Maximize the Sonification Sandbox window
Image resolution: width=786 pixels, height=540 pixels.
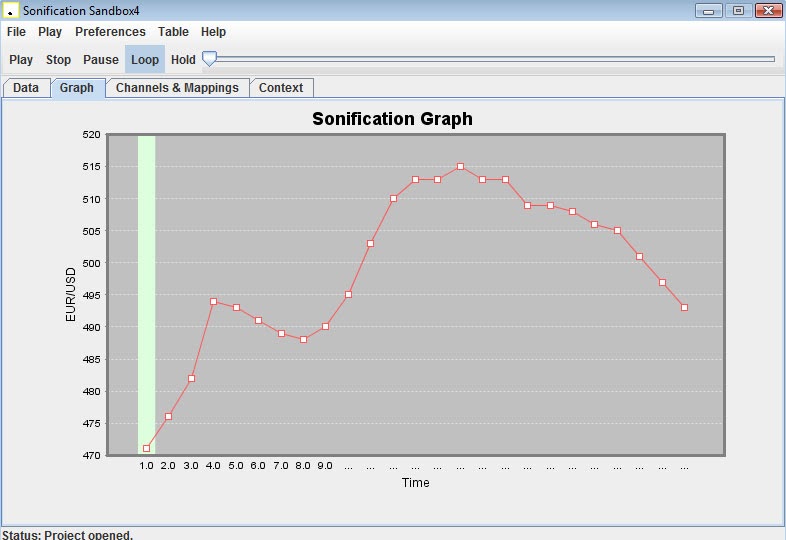pos(738,10)
